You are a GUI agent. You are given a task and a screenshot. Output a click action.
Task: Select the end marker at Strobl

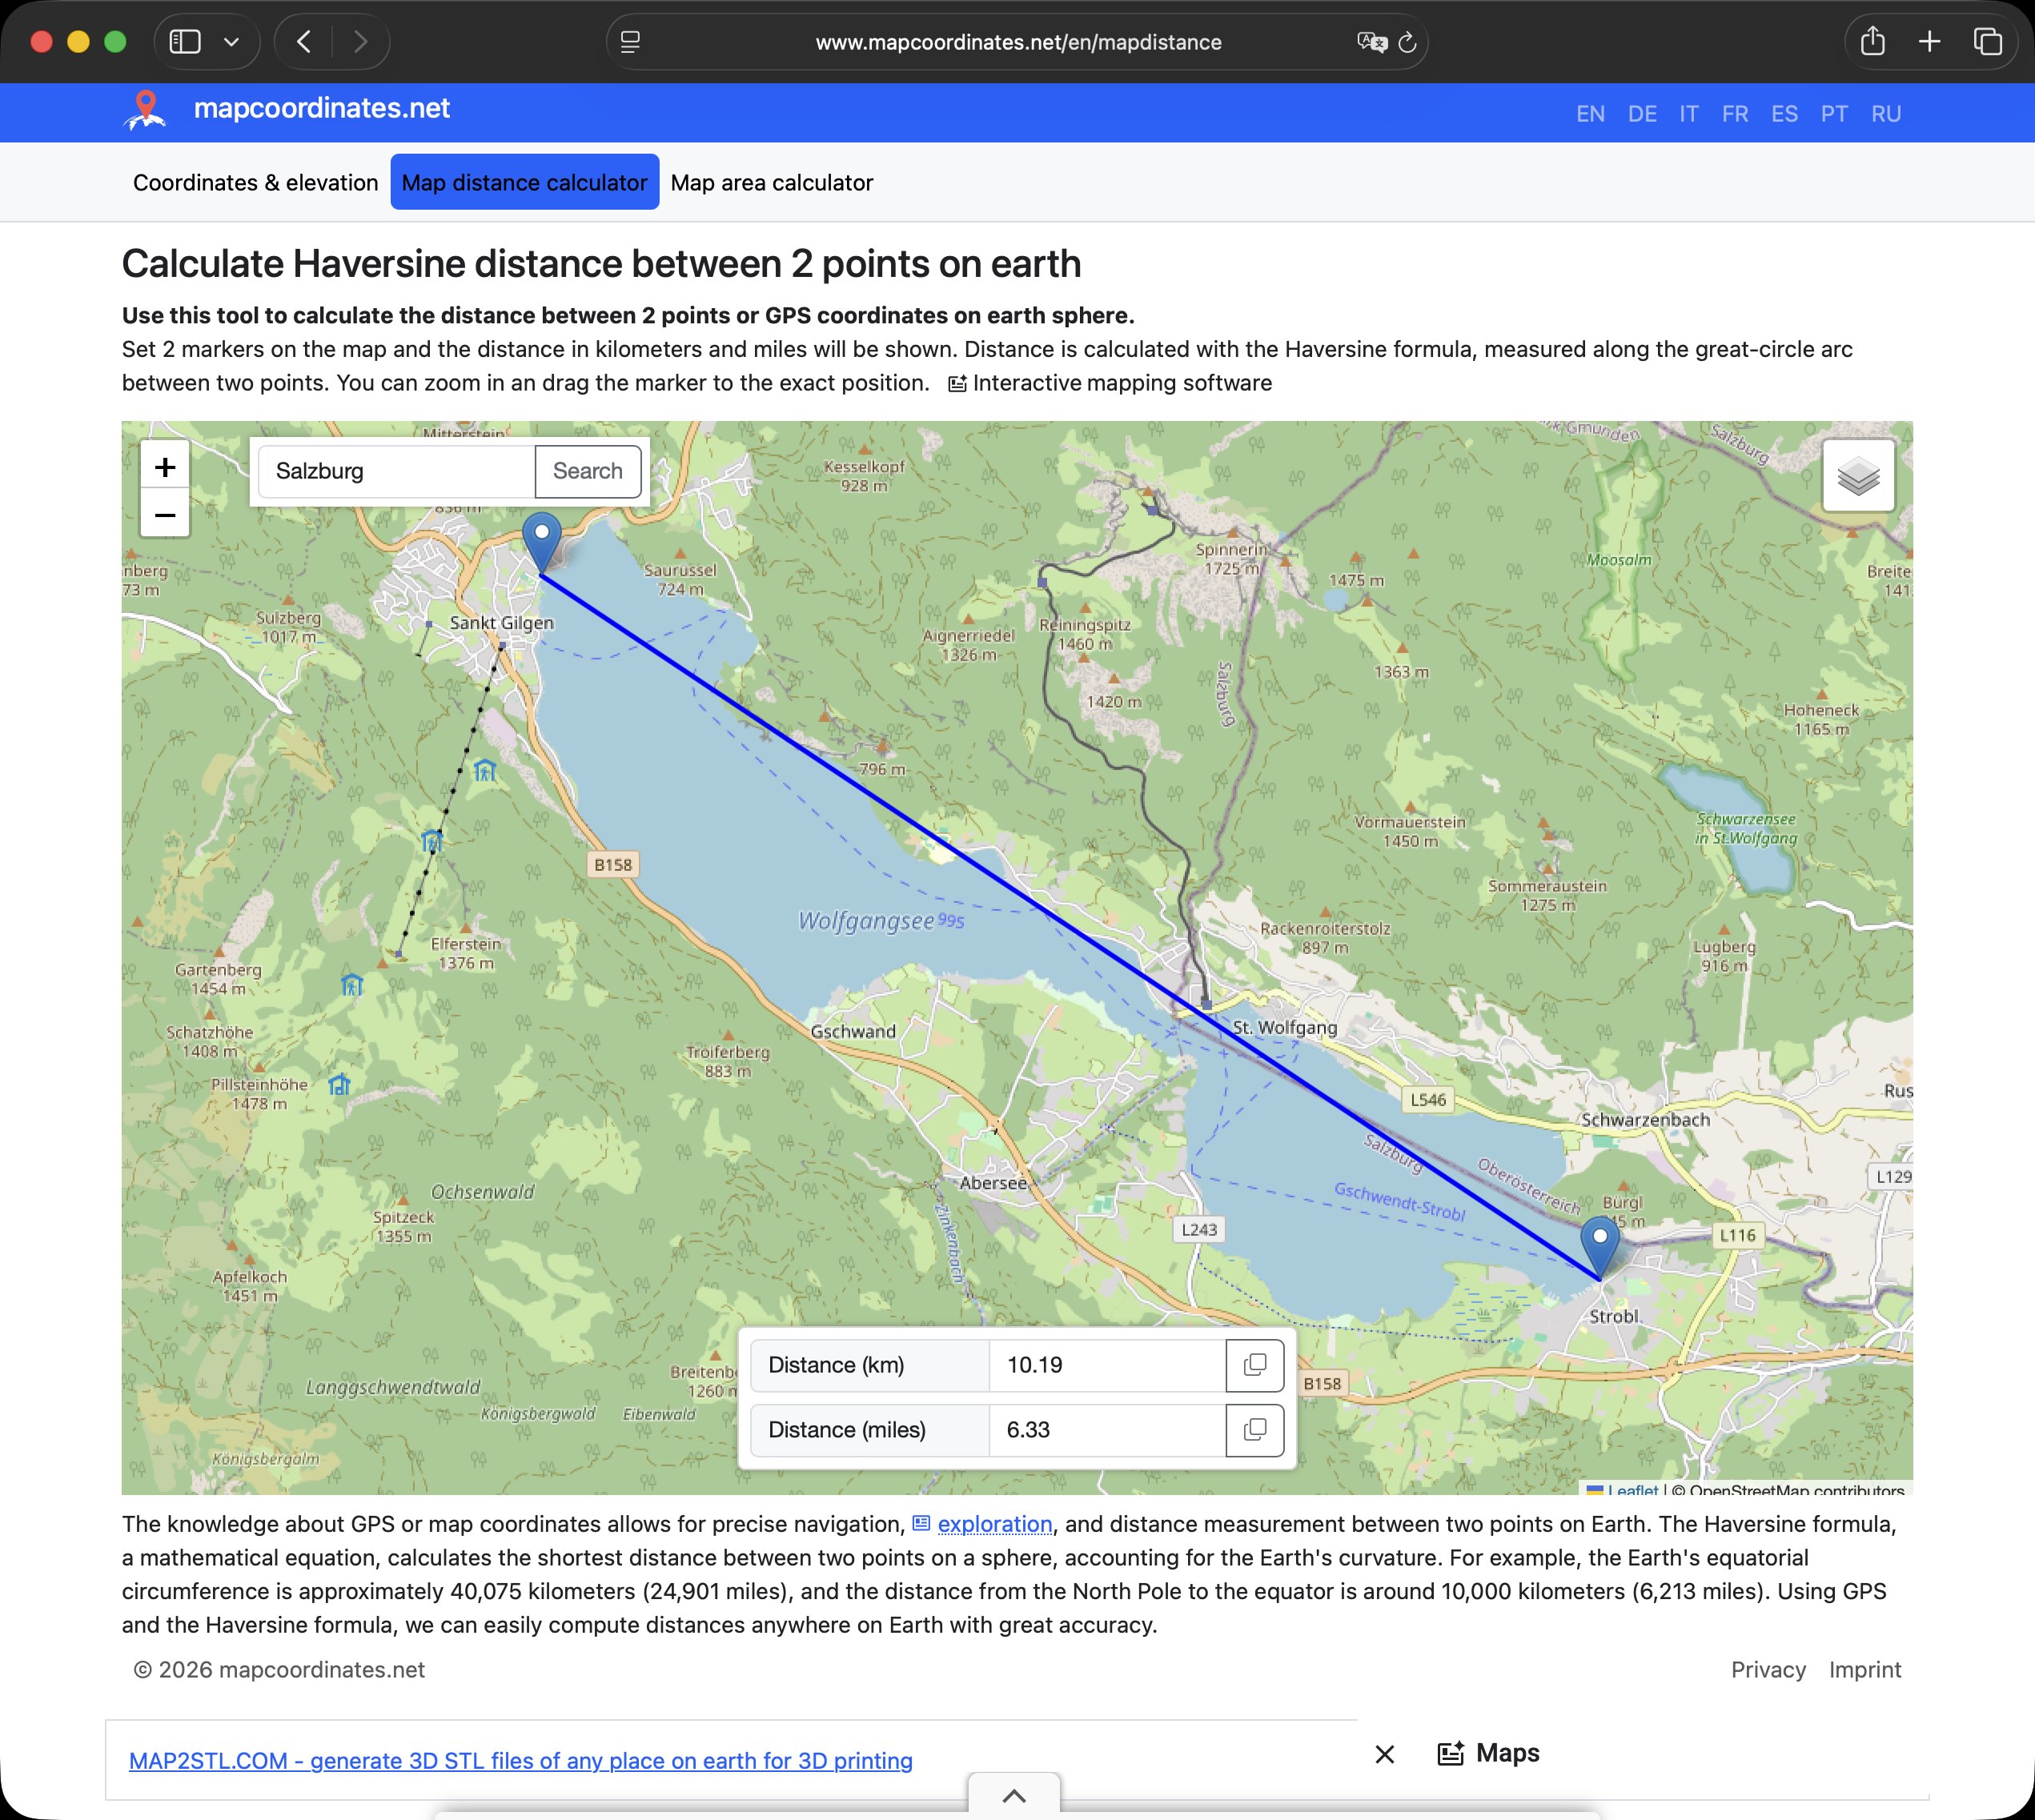(1599, 1246)
